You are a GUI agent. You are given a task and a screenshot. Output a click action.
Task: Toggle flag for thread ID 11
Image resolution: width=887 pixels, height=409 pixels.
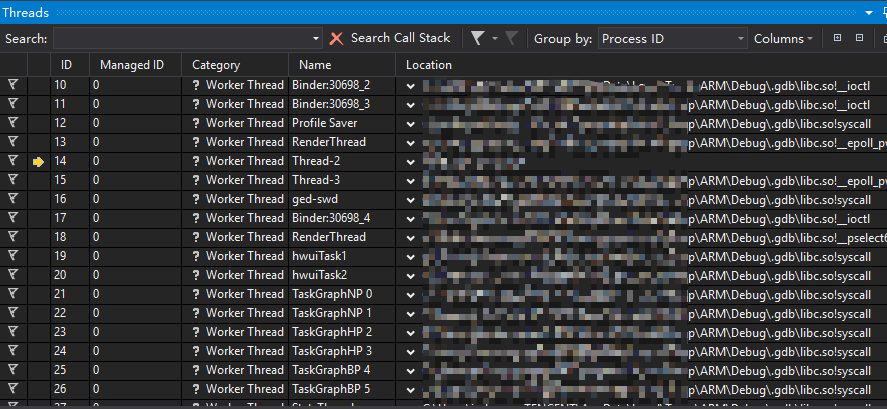[x=13, y=104]
